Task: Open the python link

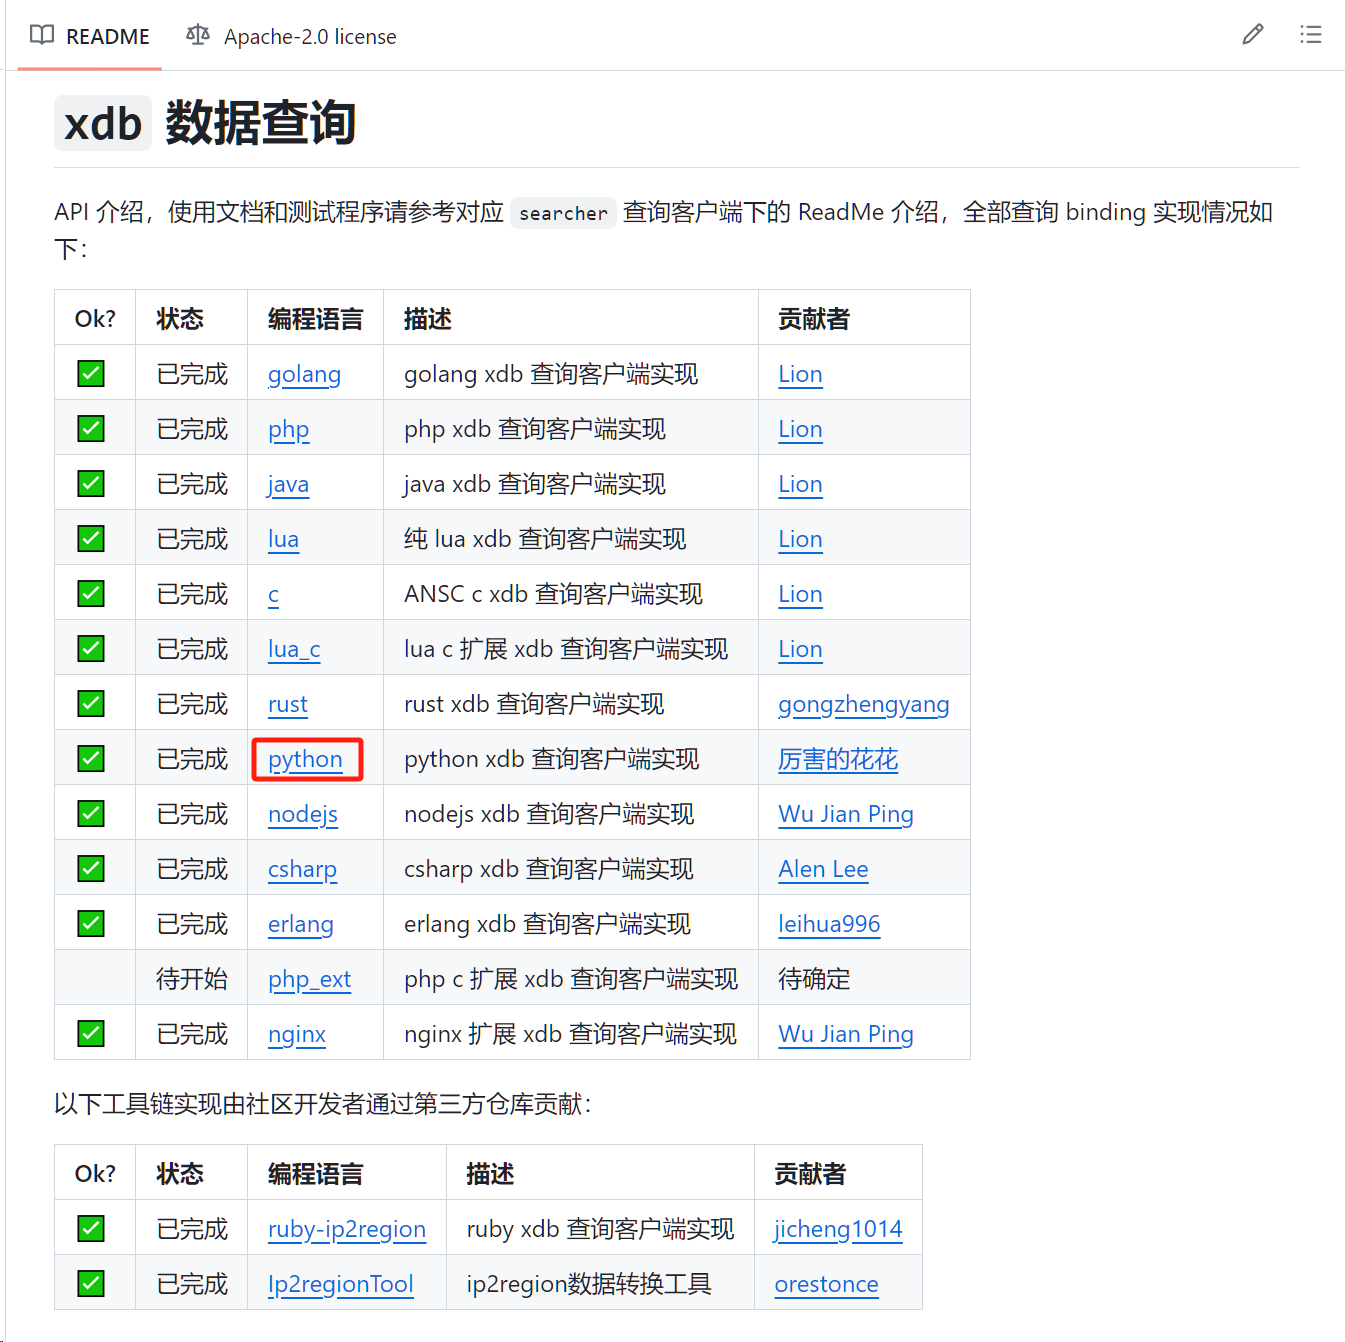Action: 305,759
